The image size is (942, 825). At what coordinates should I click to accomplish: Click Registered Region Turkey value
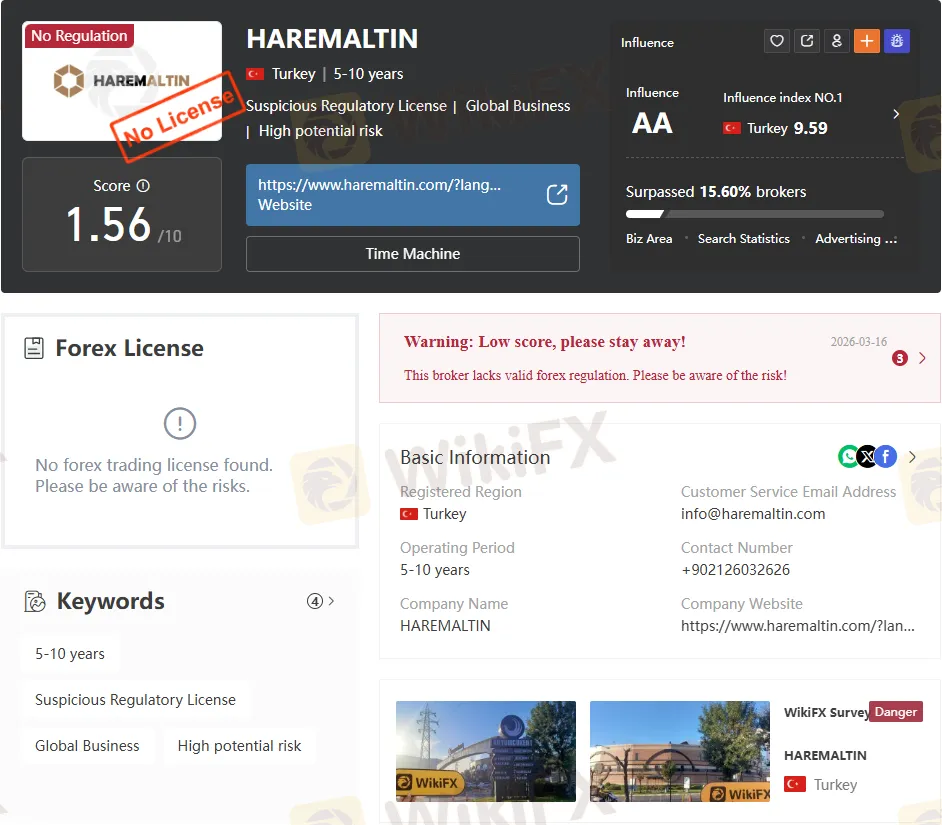433,514
